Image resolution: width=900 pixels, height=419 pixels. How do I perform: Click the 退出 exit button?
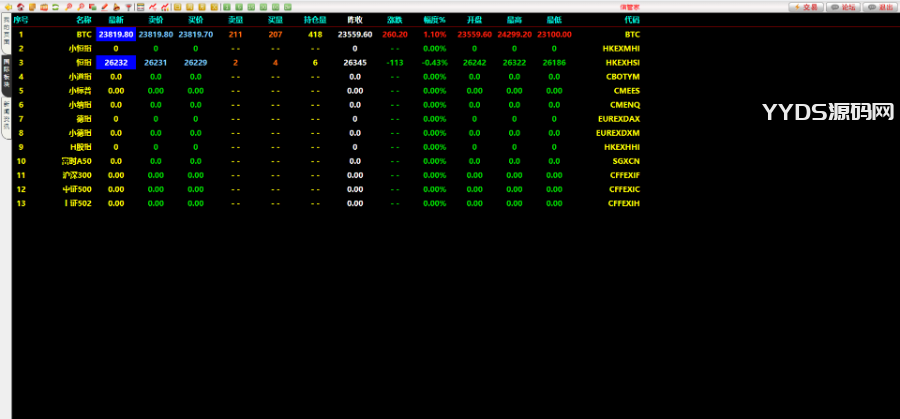(880, 7)
